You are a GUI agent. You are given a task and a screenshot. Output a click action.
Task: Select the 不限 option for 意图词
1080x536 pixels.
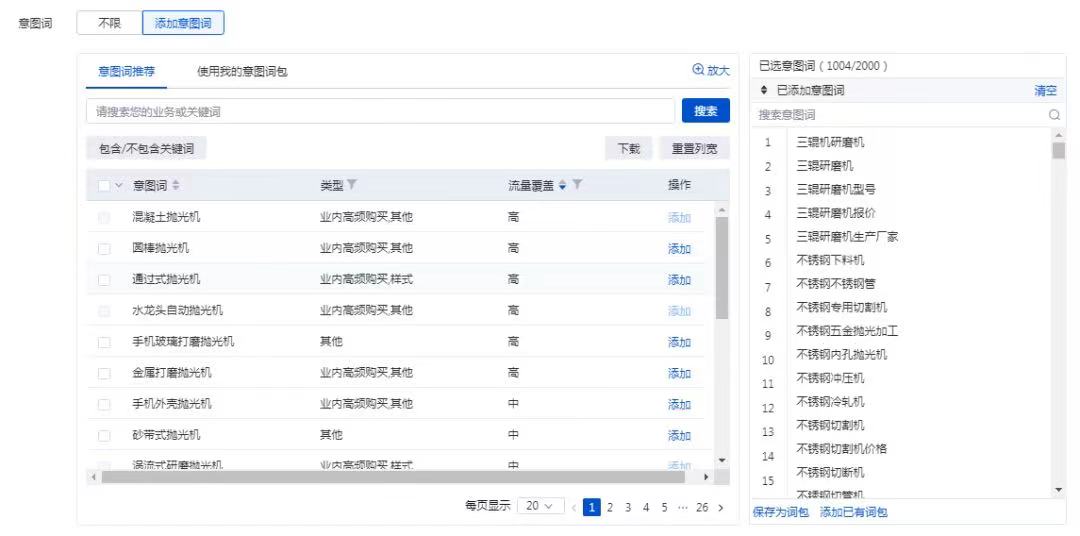click(110, 23)
